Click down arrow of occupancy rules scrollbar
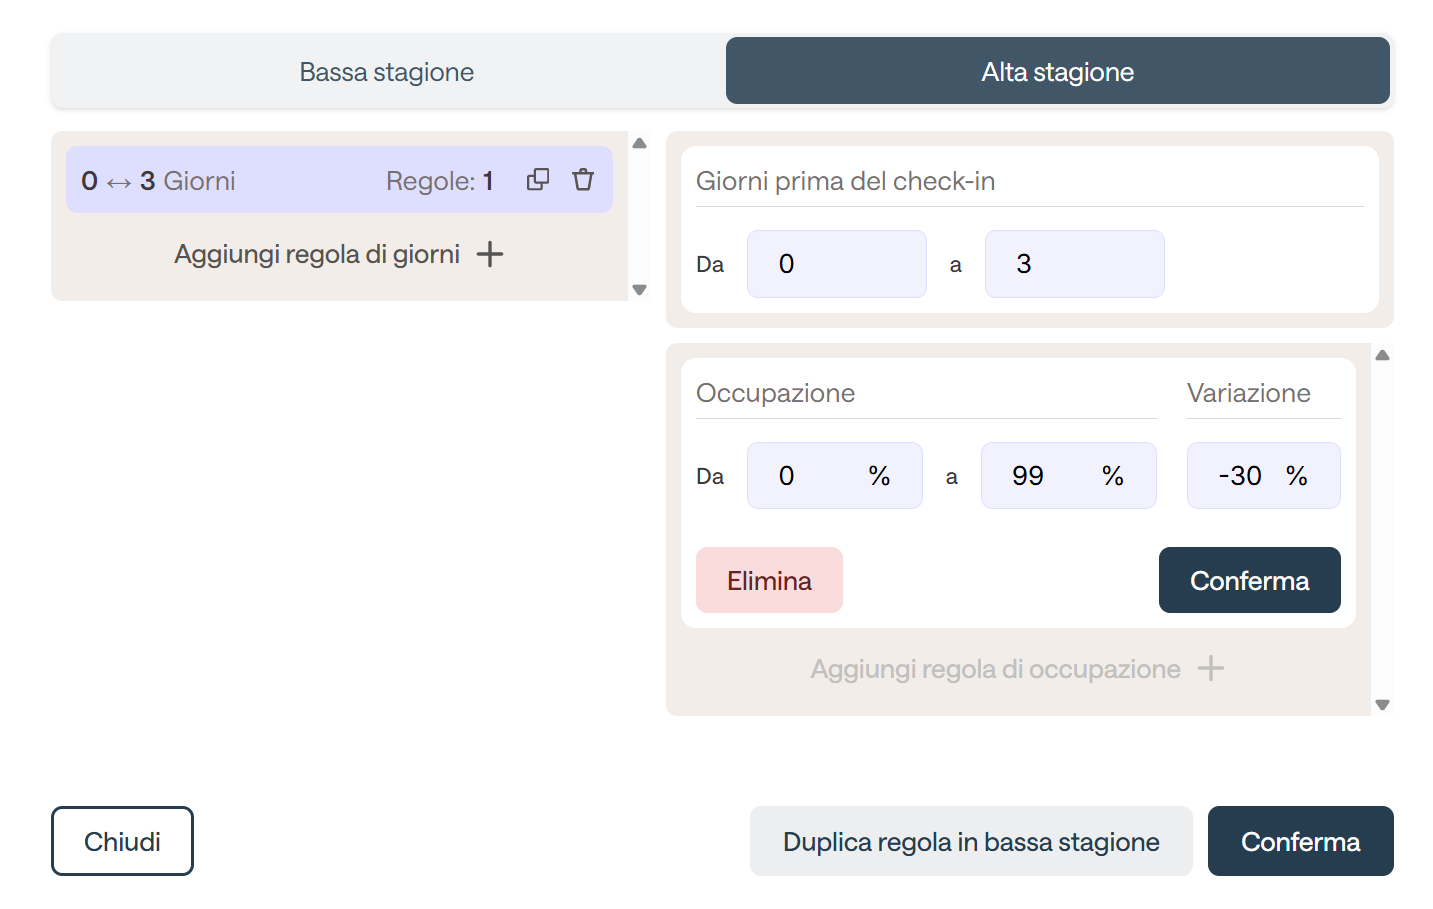This screenshot has height=909, width=1433. 1383,705
